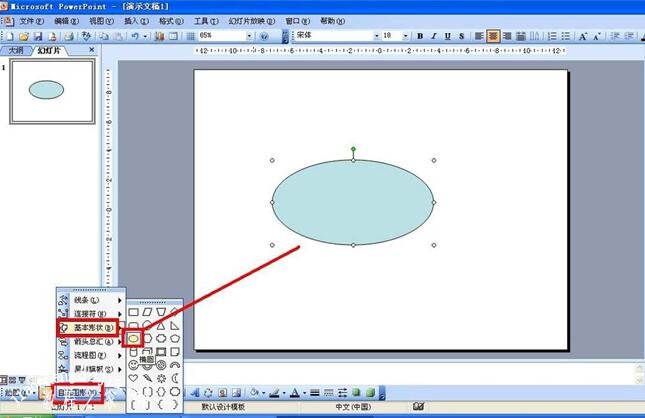
Task: Toggle Italic formatting
Action: pos(434,36)
